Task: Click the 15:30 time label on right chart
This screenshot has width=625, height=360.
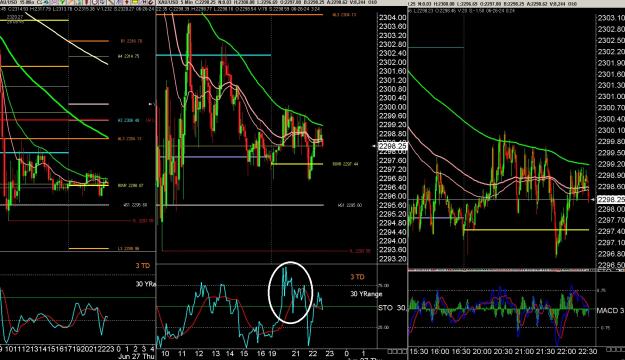Action: pos(419,352)
